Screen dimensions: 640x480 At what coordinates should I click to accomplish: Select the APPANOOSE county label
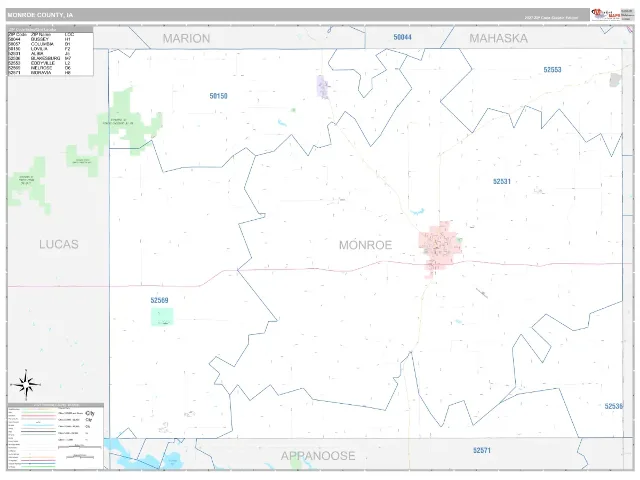point(318,456)
